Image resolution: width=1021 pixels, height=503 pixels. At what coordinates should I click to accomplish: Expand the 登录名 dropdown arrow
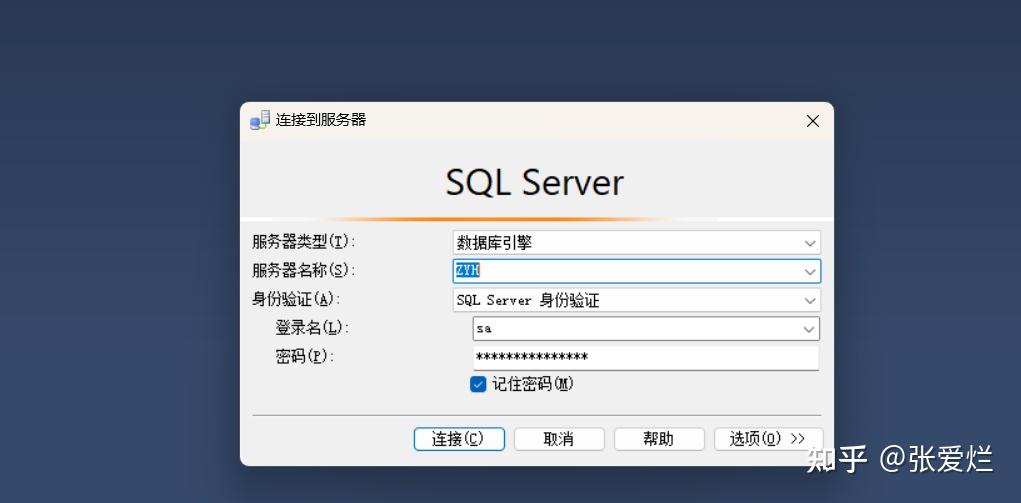808,329
